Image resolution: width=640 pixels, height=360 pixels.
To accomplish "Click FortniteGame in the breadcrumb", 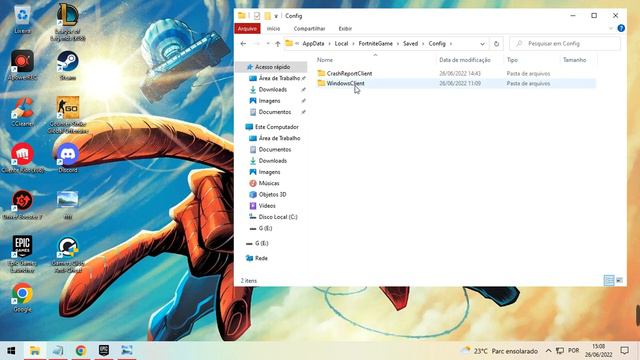I will pyautogui.click(x=376, y=44).
